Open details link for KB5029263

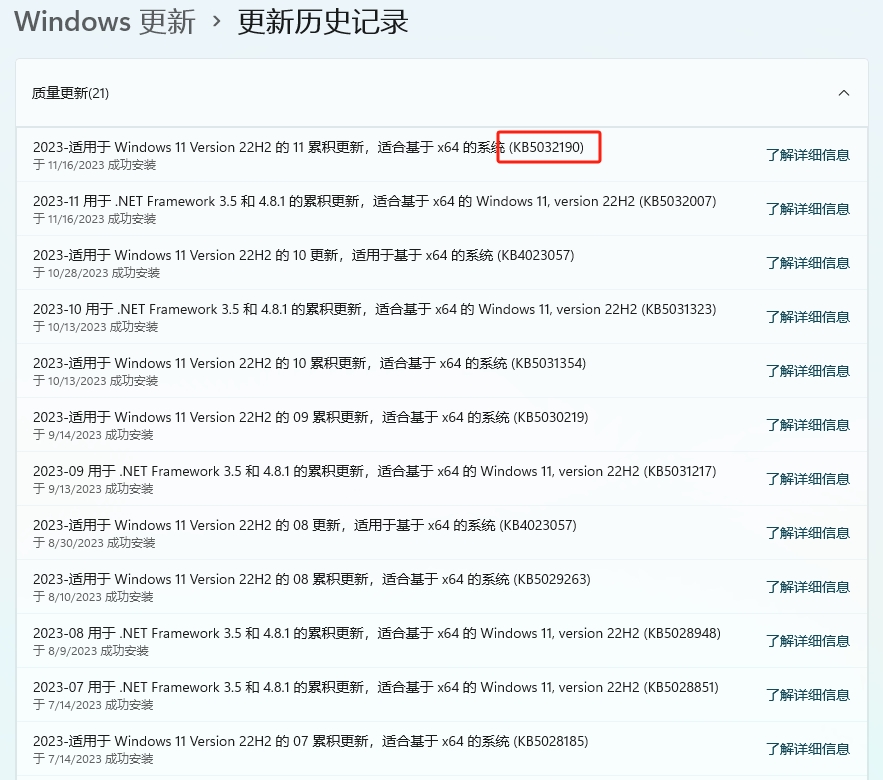pos(806,586)
